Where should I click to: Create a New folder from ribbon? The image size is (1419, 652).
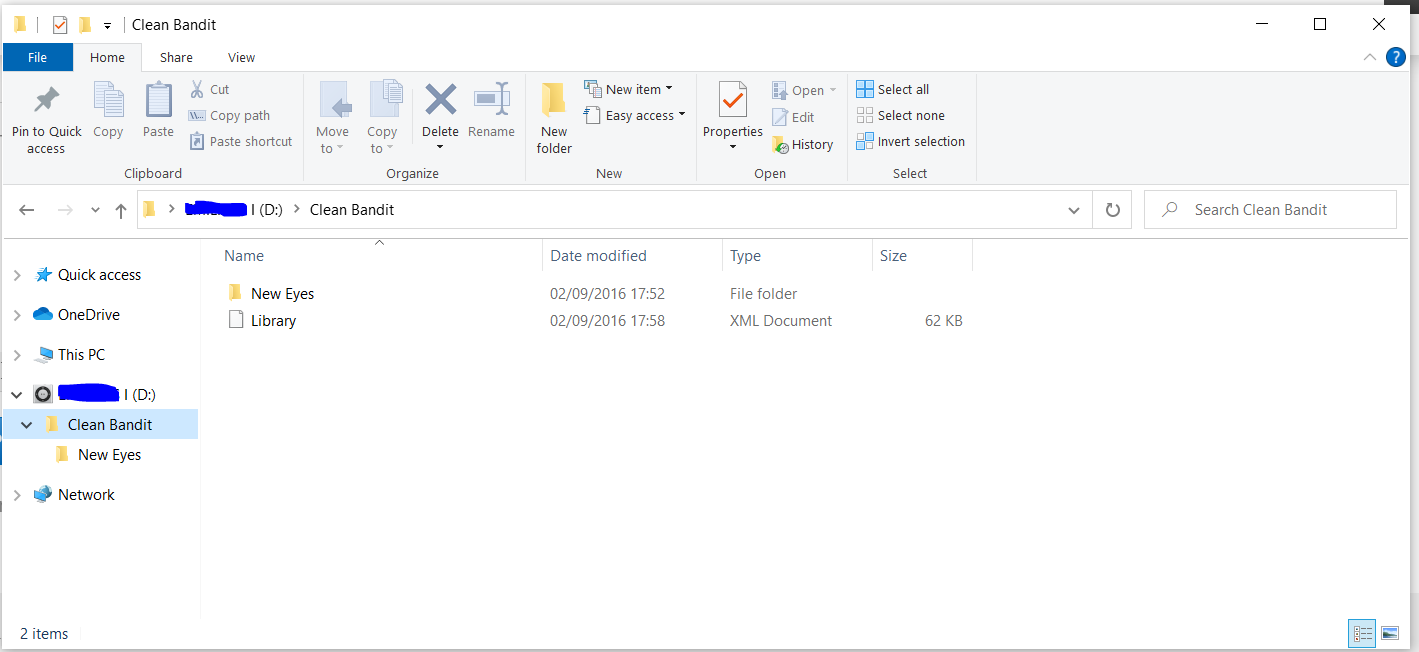pyautogui.click(x=554, y=118)
